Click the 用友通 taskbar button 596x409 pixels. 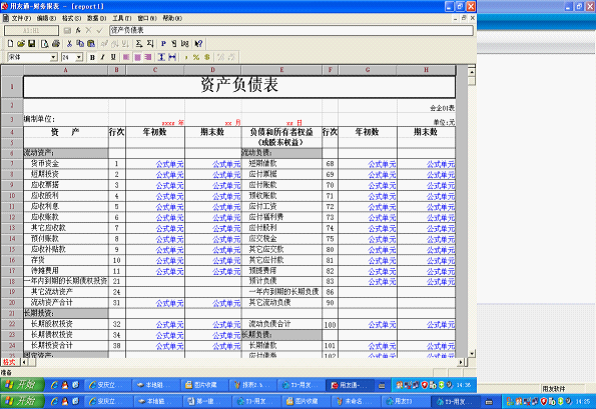350,385
